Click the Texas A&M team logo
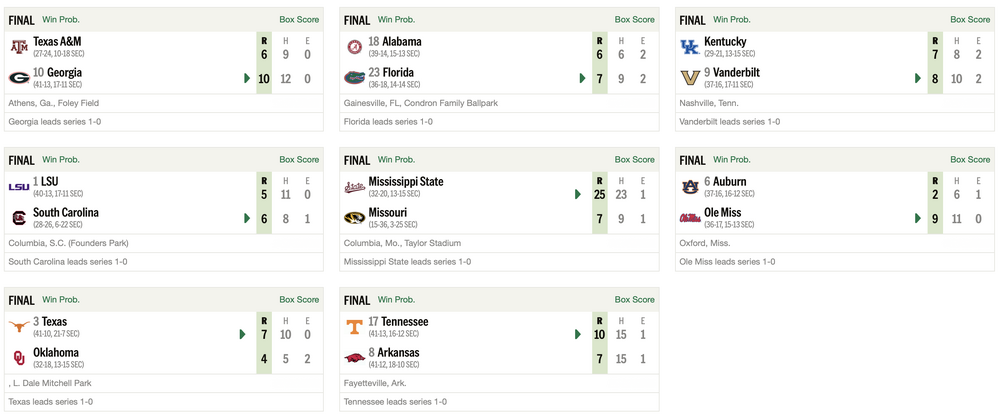Screen dimensions: 1000x417 coord(18,46)
